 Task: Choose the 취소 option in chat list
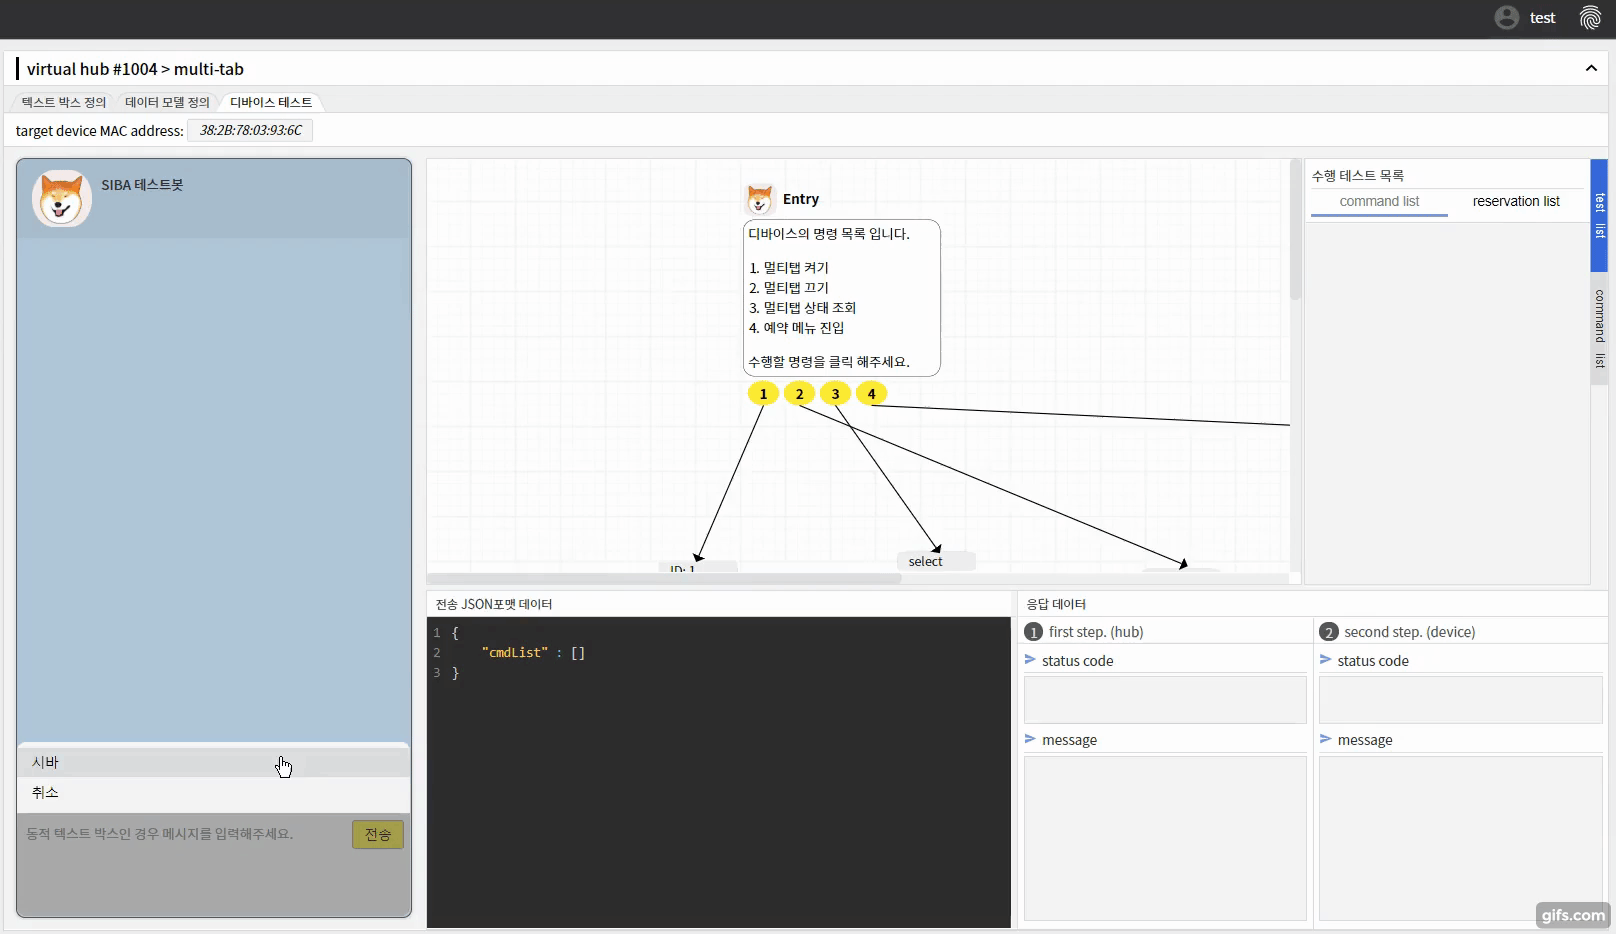(214, 792)
